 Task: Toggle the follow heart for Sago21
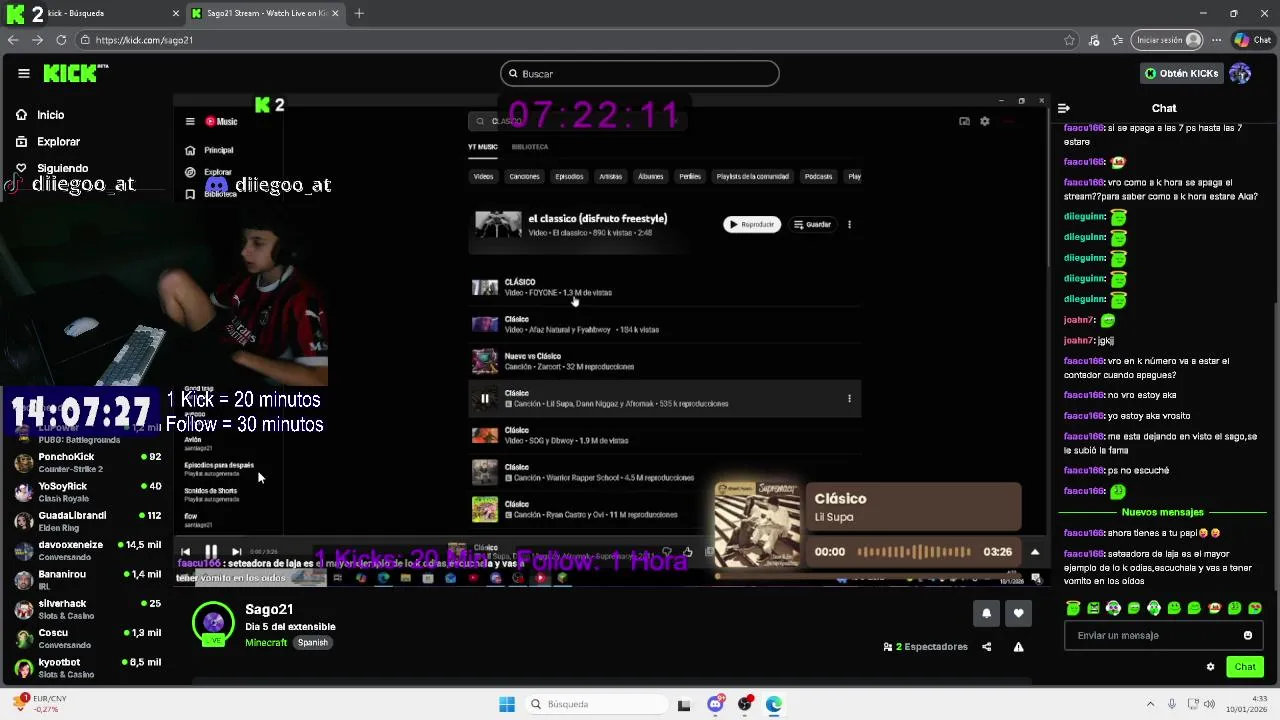pos(1018,613)
